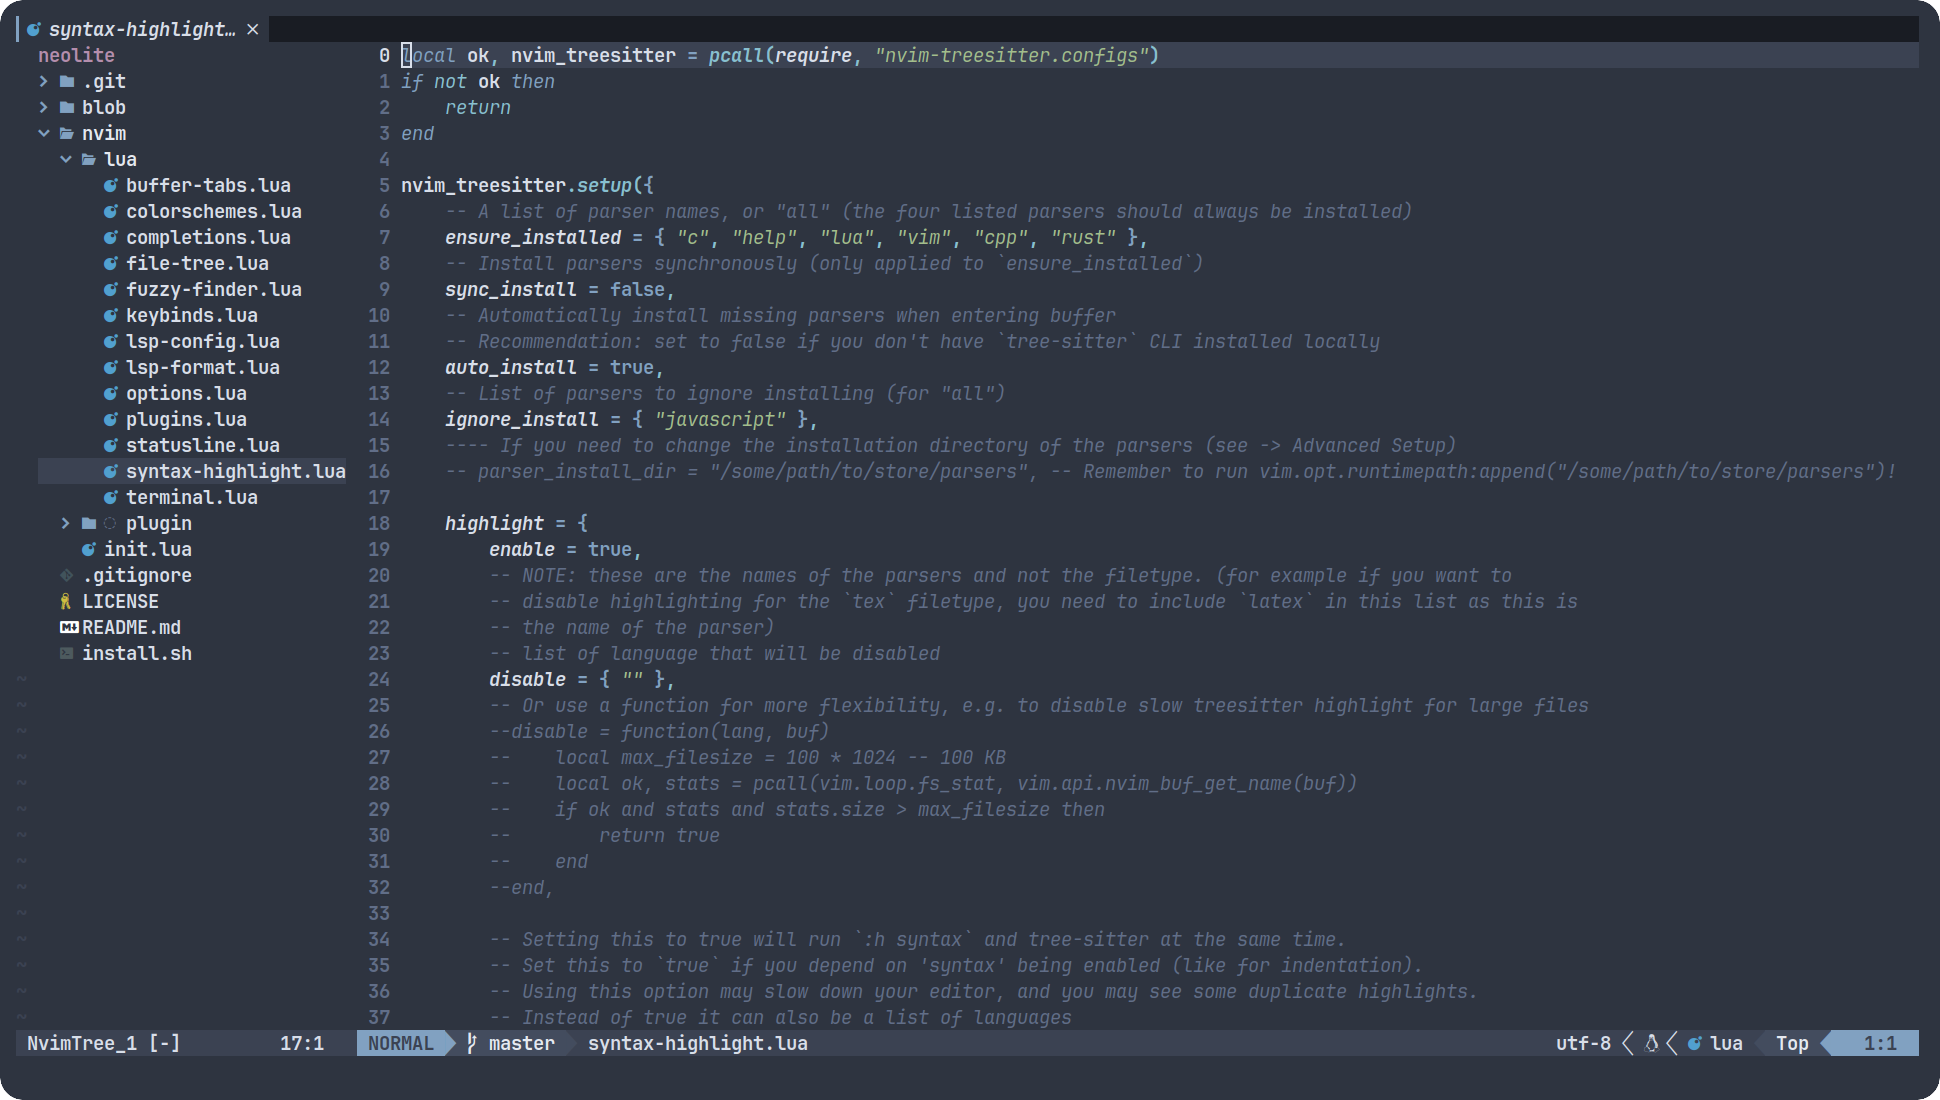Click the Linux penguin icon in statusline
This screenshot has width=1940, height=1100.
click(x=1651, y=1043)
